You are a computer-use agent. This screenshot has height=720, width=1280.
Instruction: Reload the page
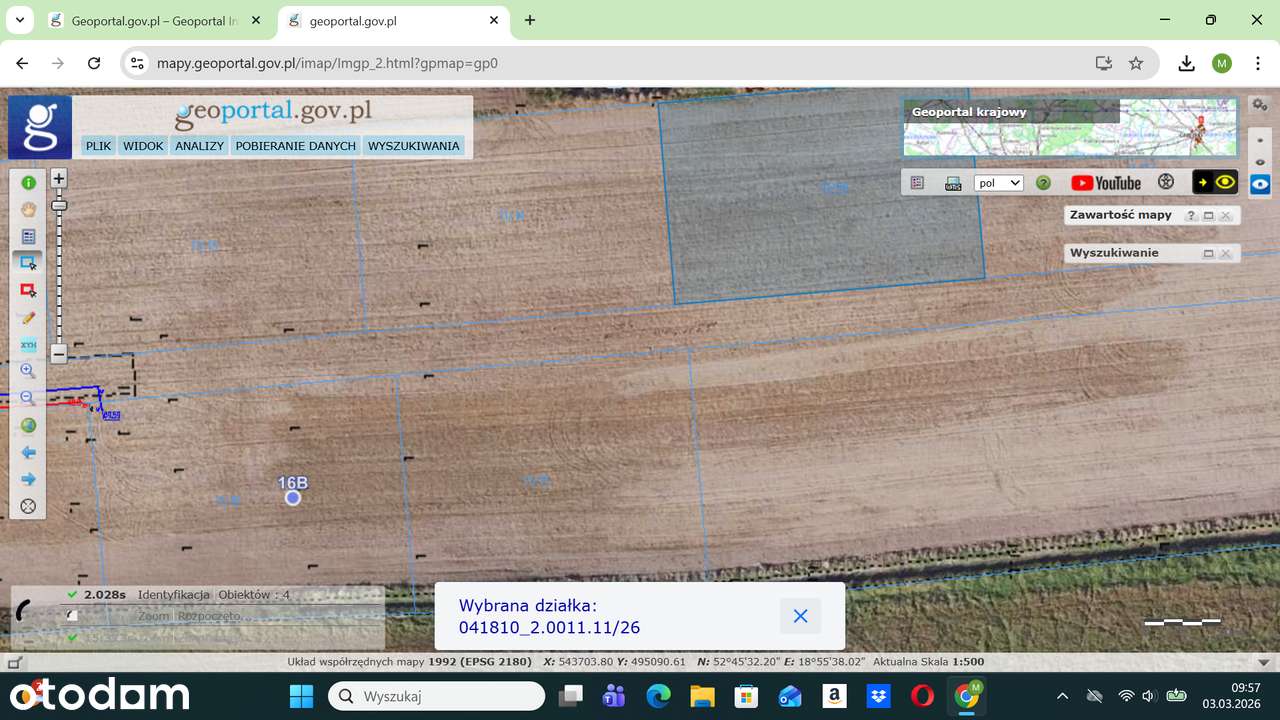tap(94, 63)
